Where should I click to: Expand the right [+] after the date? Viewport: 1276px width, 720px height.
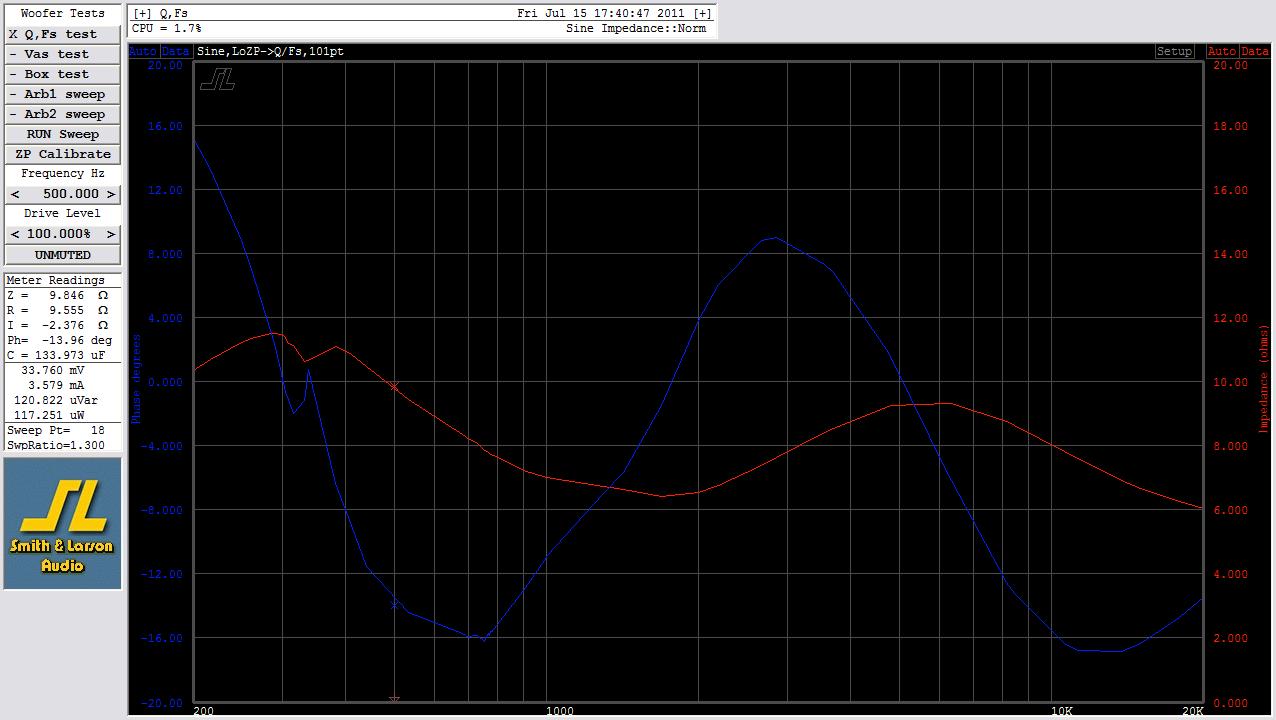tap(702, 14)
